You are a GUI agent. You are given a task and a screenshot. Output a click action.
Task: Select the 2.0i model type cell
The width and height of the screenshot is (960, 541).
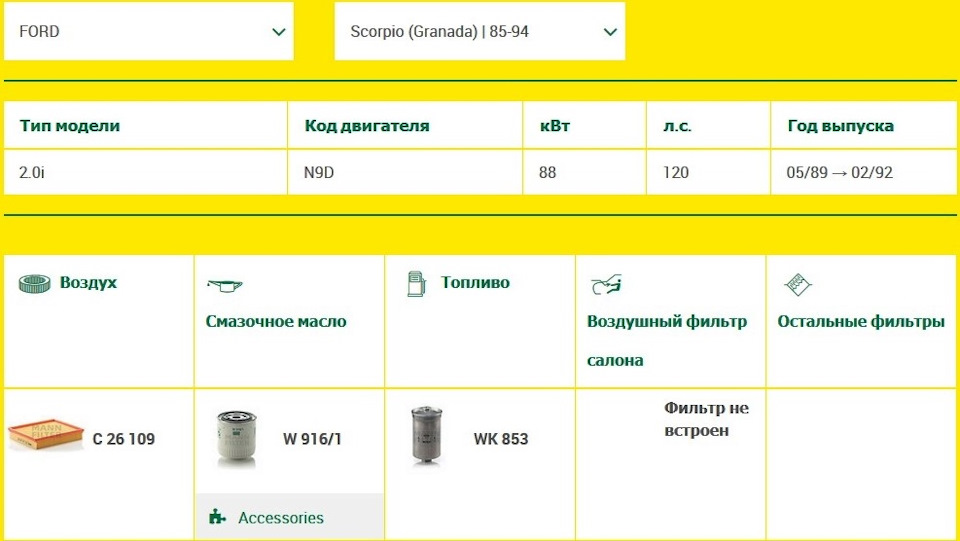pos(146,173)
